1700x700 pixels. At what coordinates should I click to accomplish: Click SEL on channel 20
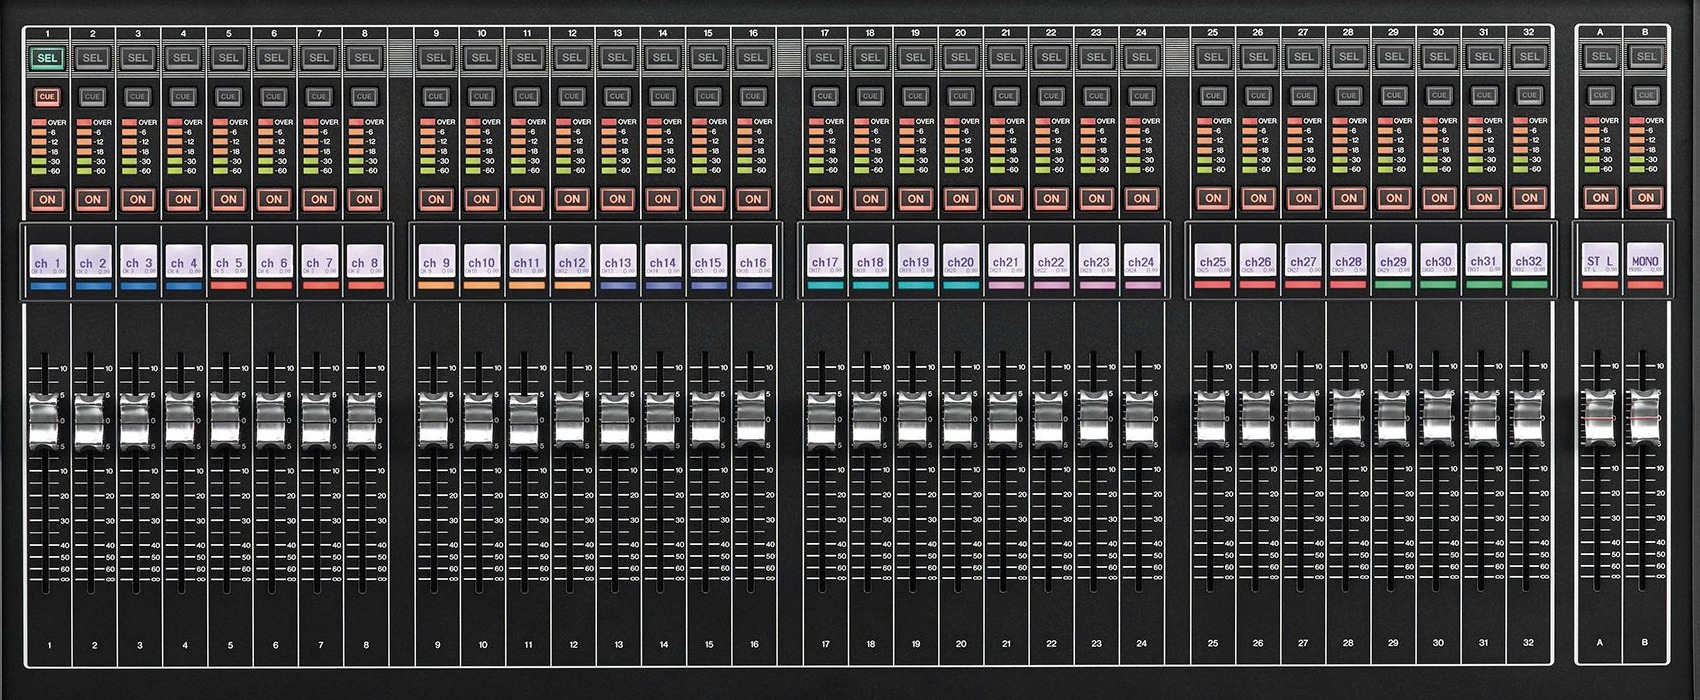(961, 57)
